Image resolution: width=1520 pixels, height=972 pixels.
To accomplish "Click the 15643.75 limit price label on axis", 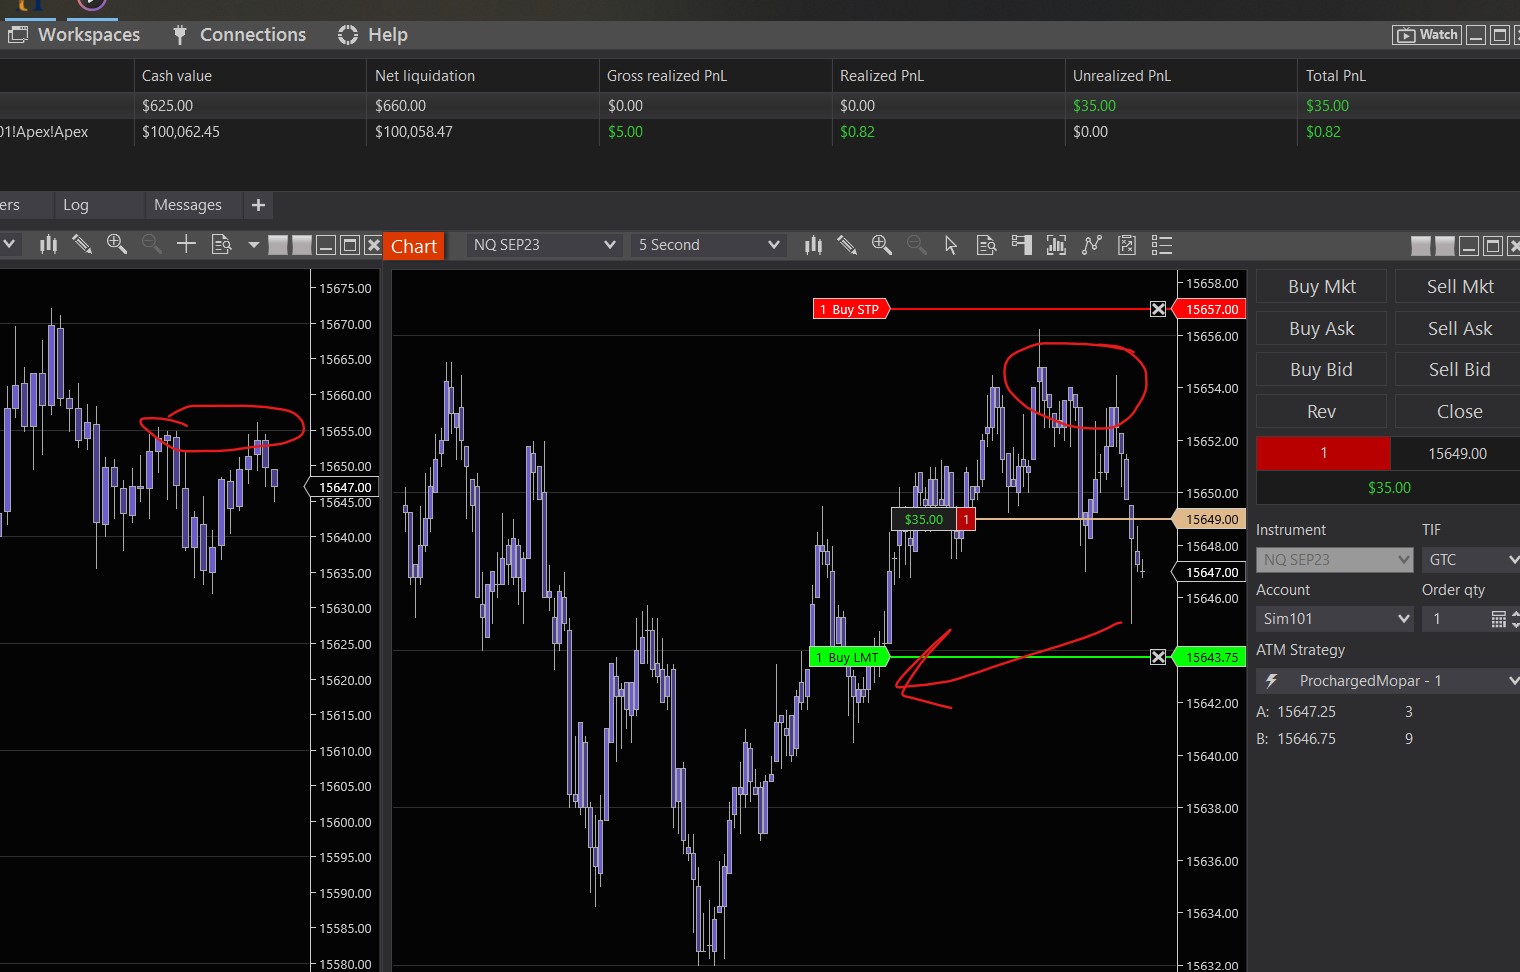I will tap(1208, 657).
